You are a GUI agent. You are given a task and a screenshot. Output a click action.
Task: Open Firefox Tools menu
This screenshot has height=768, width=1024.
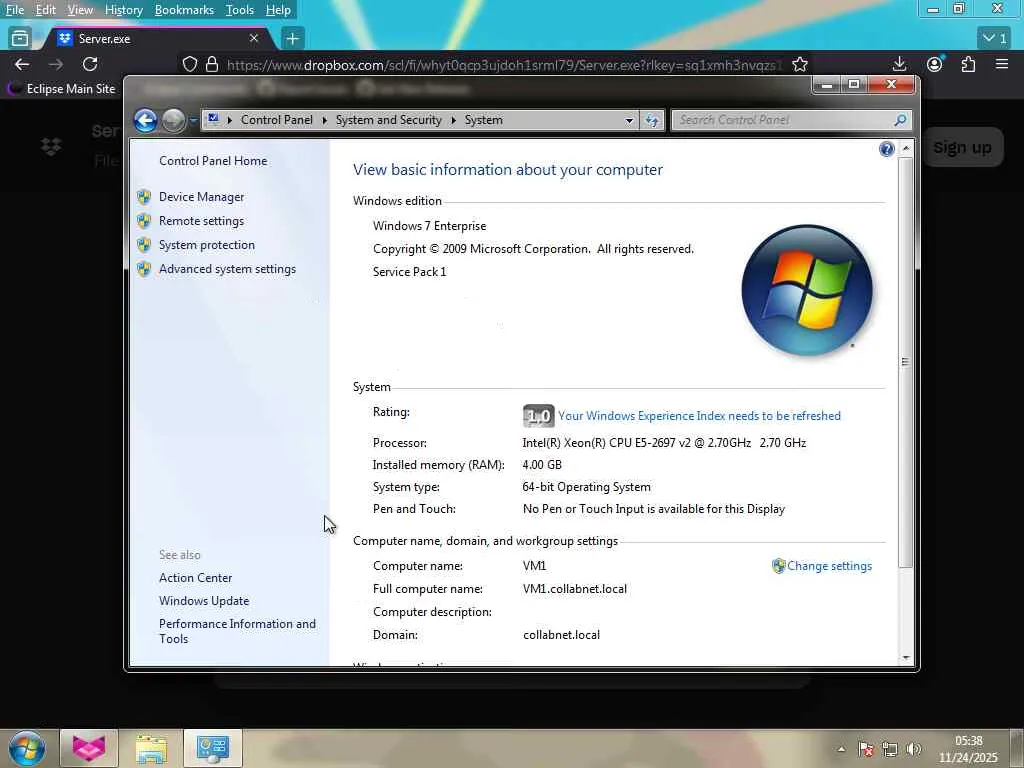pos(240,10)
